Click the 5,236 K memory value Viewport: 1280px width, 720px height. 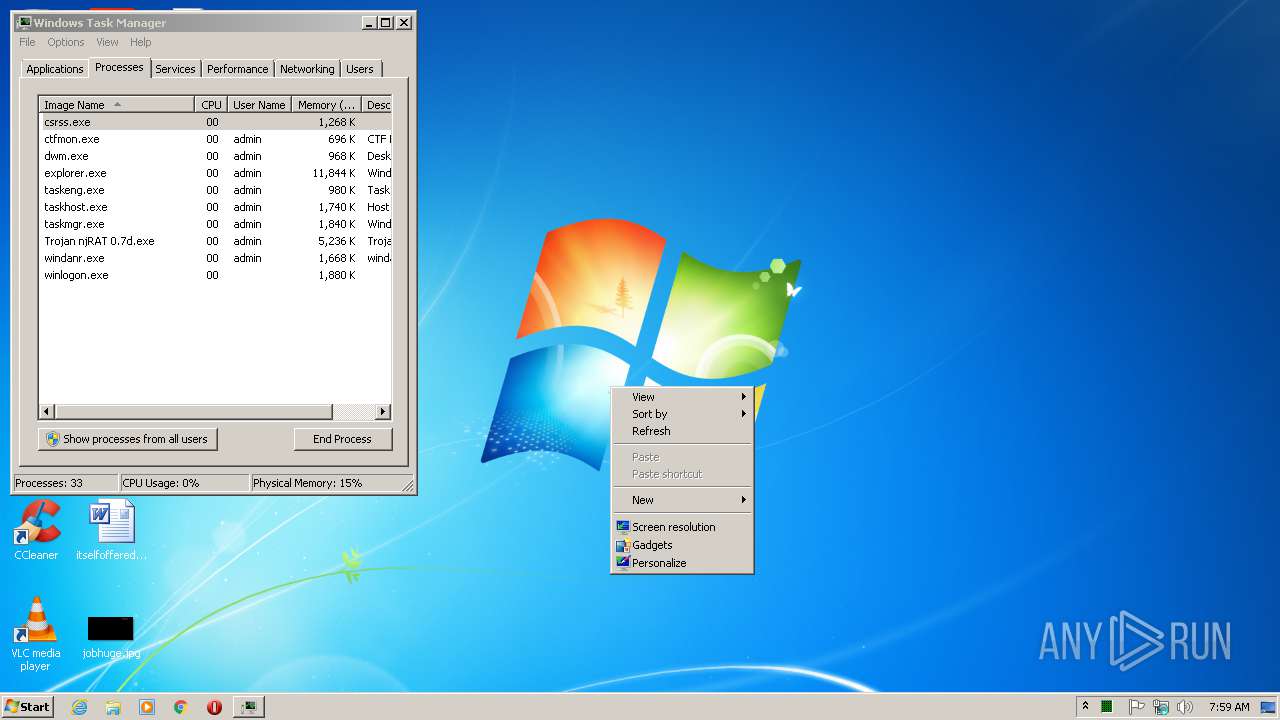click(337, 241)
